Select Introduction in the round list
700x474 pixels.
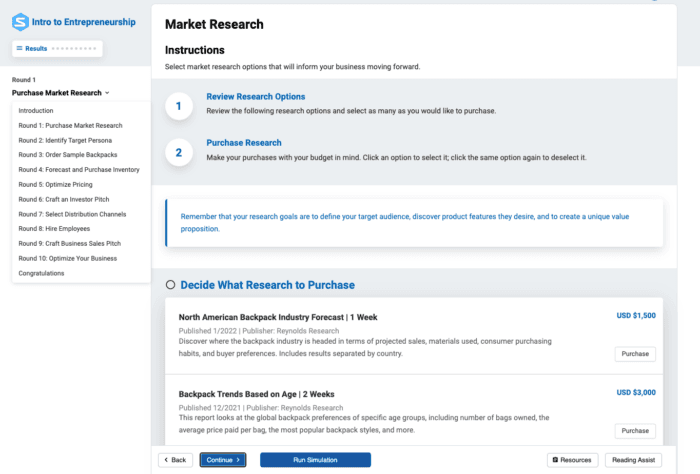36,111
